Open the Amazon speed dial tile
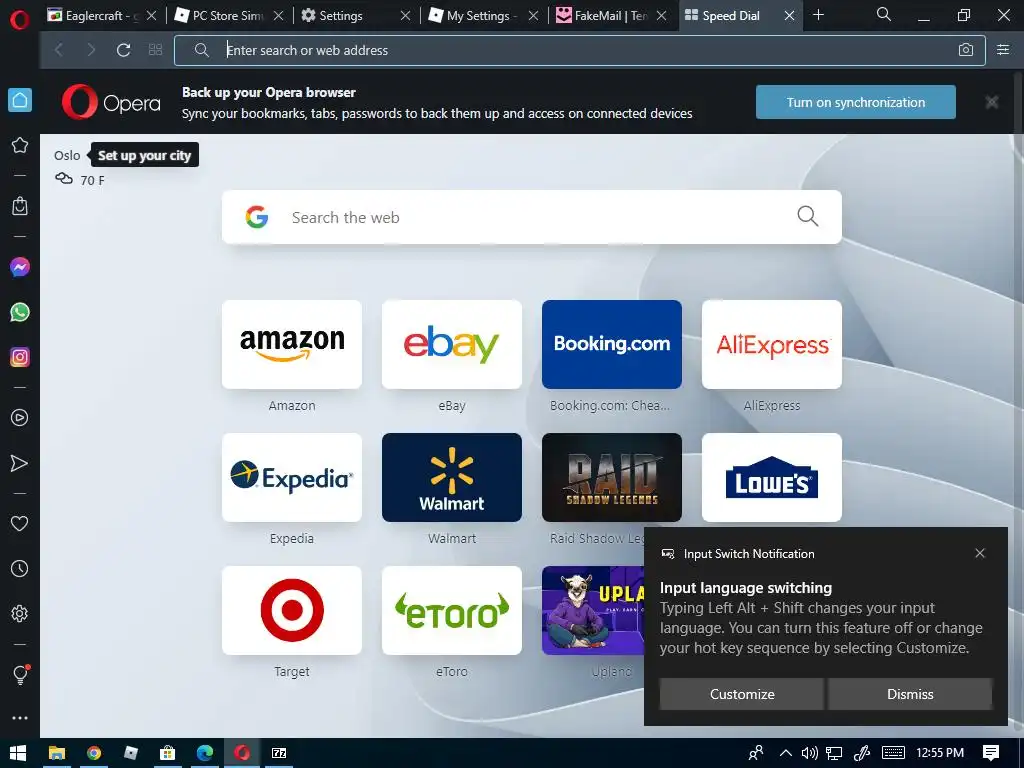 (292, 344)
